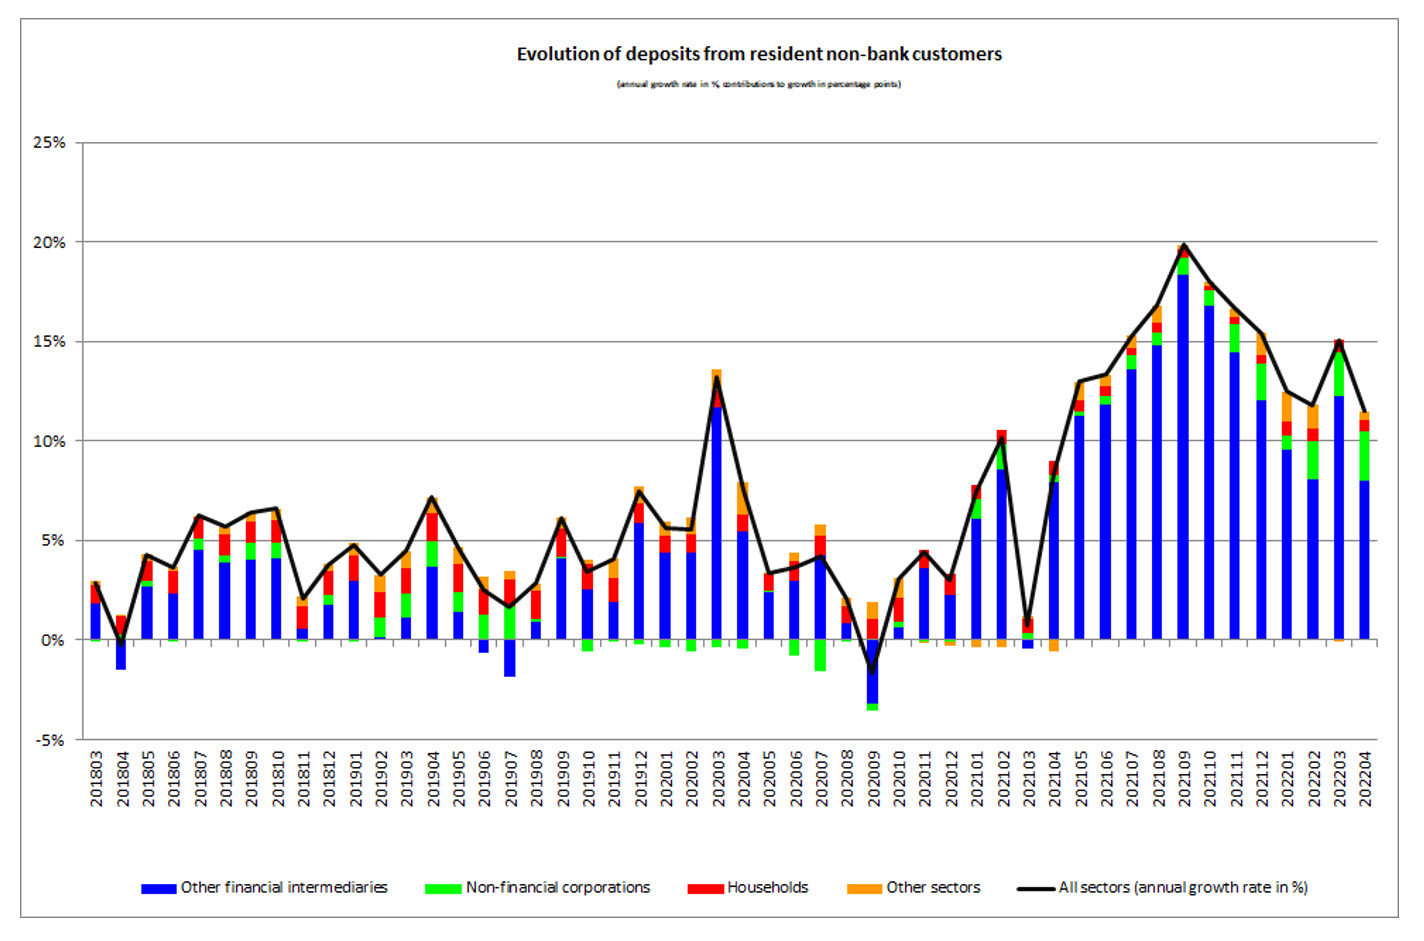
Task: Select the green Non-financial corporations legend swatch
Action: pos(443,888)
